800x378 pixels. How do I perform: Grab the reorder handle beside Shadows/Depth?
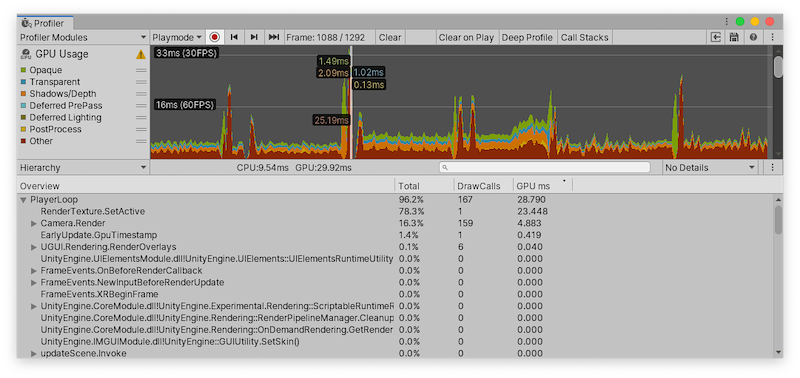coord(141,93)
